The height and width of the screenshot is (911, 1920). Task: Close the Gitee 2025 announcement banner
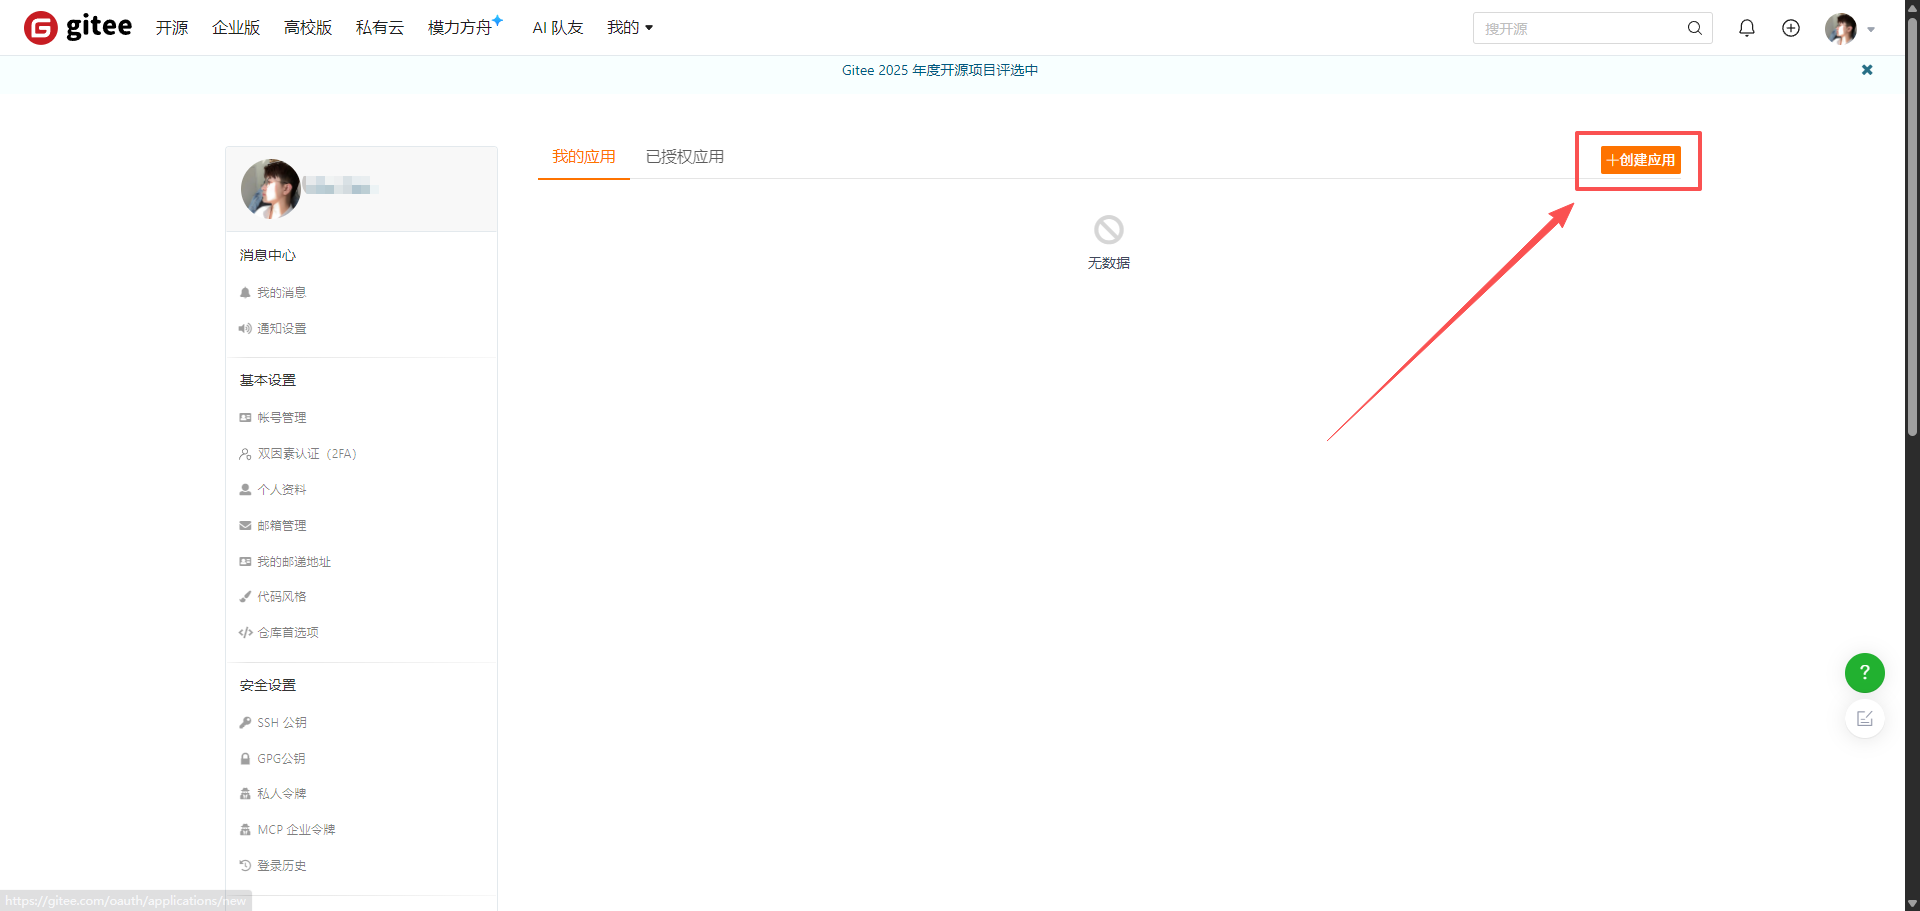click(x=1866, y=70)
